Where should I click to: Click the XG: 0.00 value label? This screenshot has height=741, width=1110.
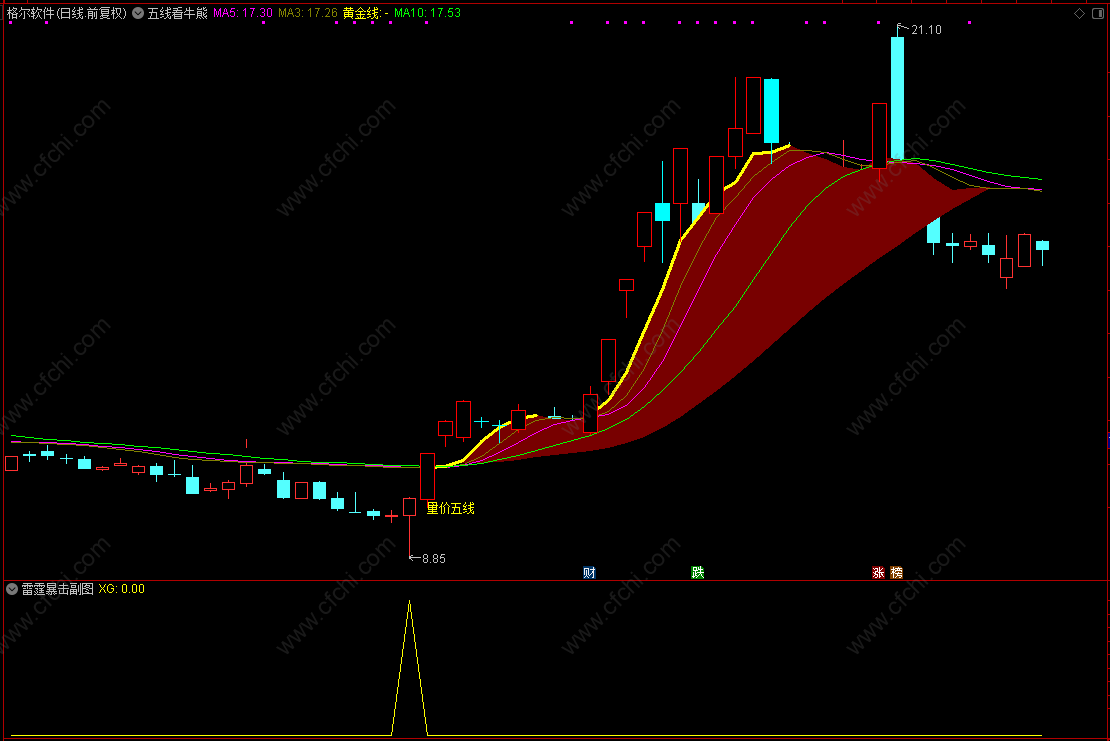tap(122, 589)
